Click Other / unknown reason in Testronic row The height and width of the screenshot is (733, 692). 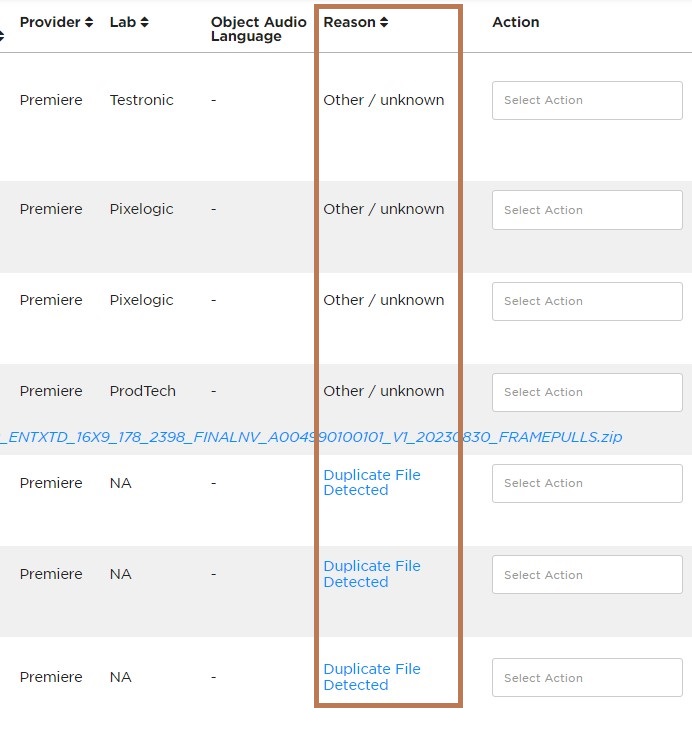coord(384,100)
